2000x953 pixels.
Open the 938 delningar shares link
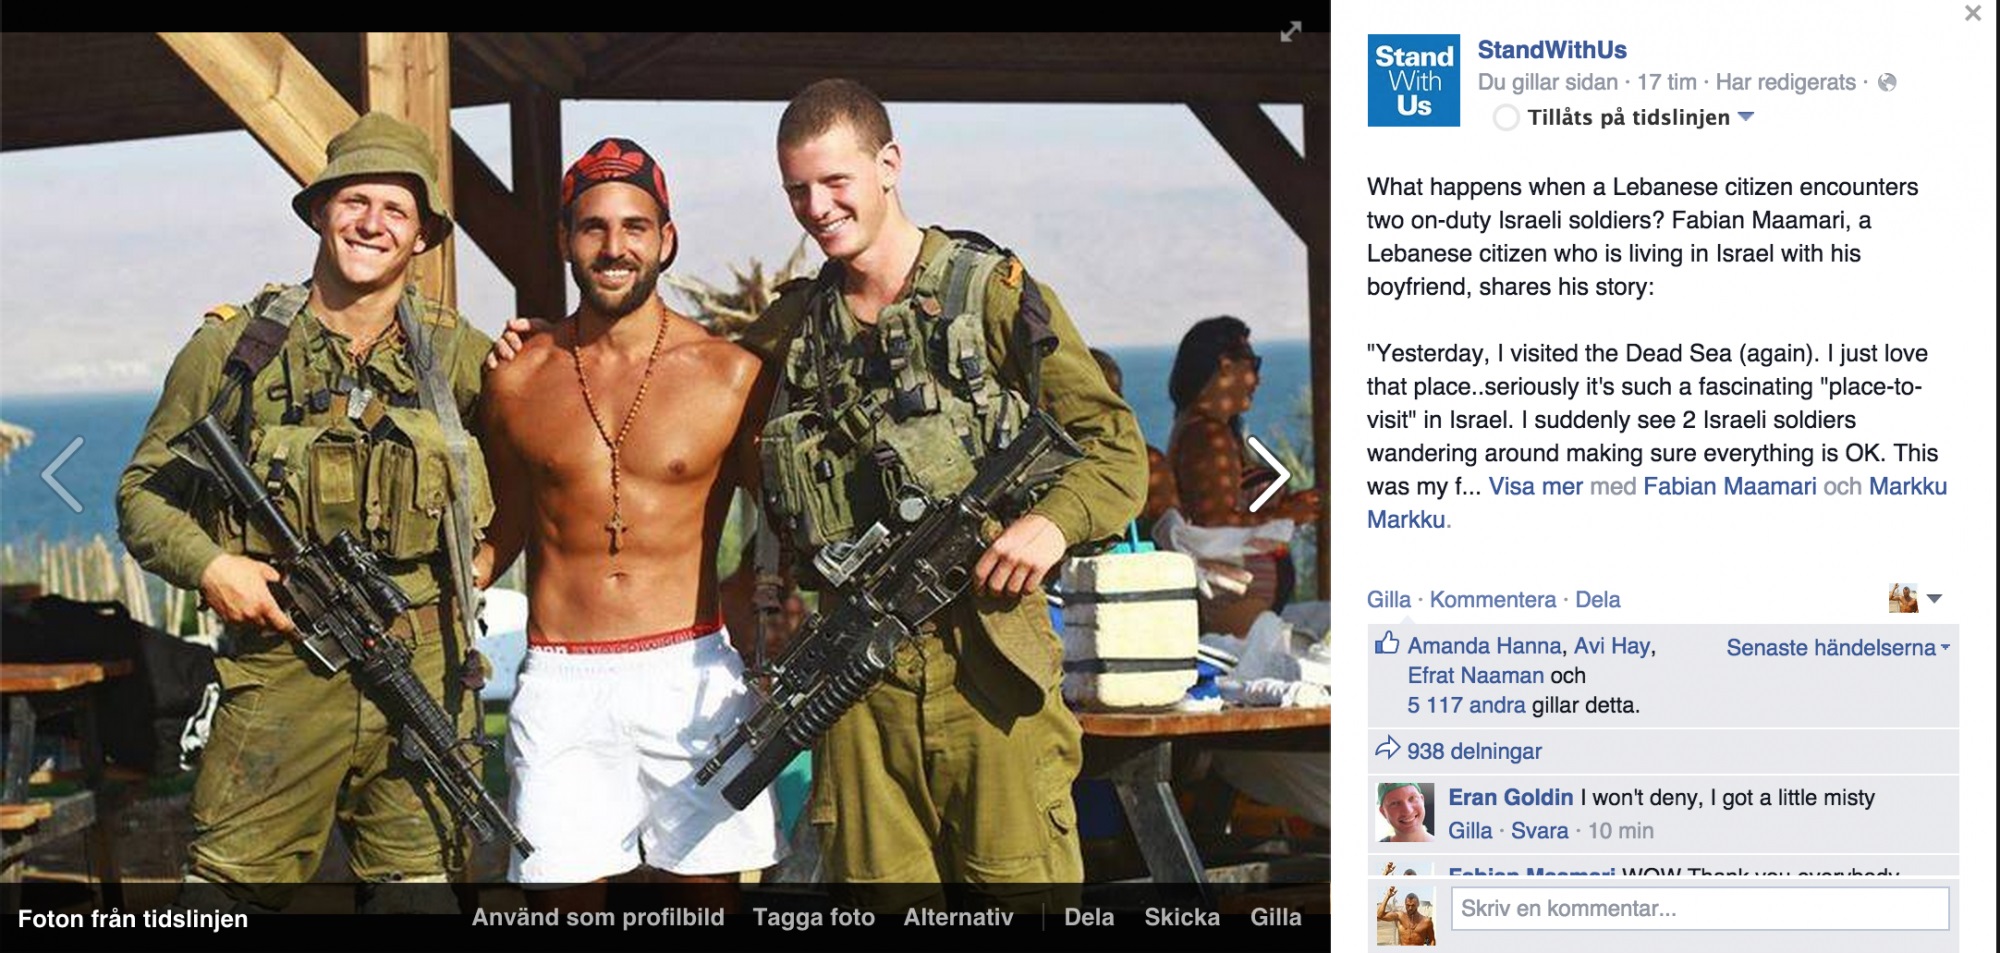[x=1474, y=751]
